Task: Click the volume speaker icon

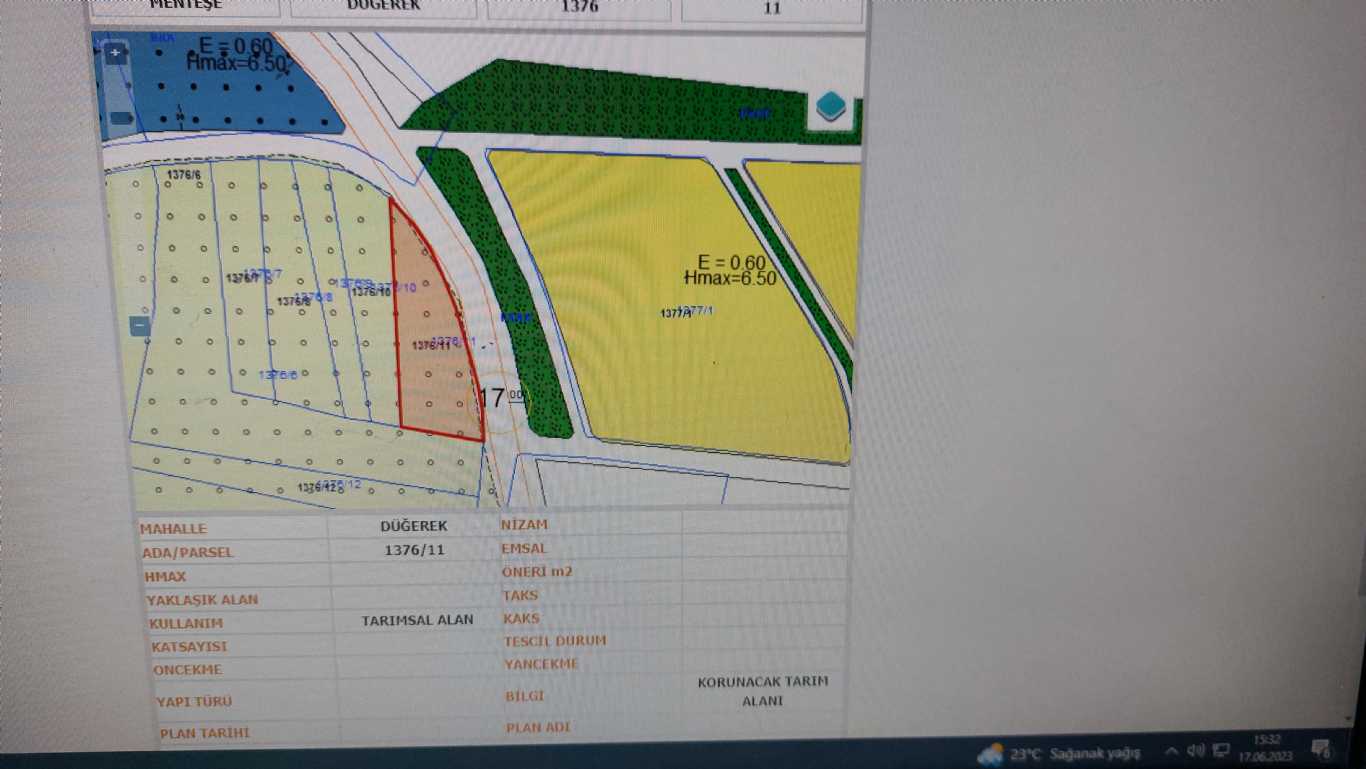Action: [x=1195, y=751]
